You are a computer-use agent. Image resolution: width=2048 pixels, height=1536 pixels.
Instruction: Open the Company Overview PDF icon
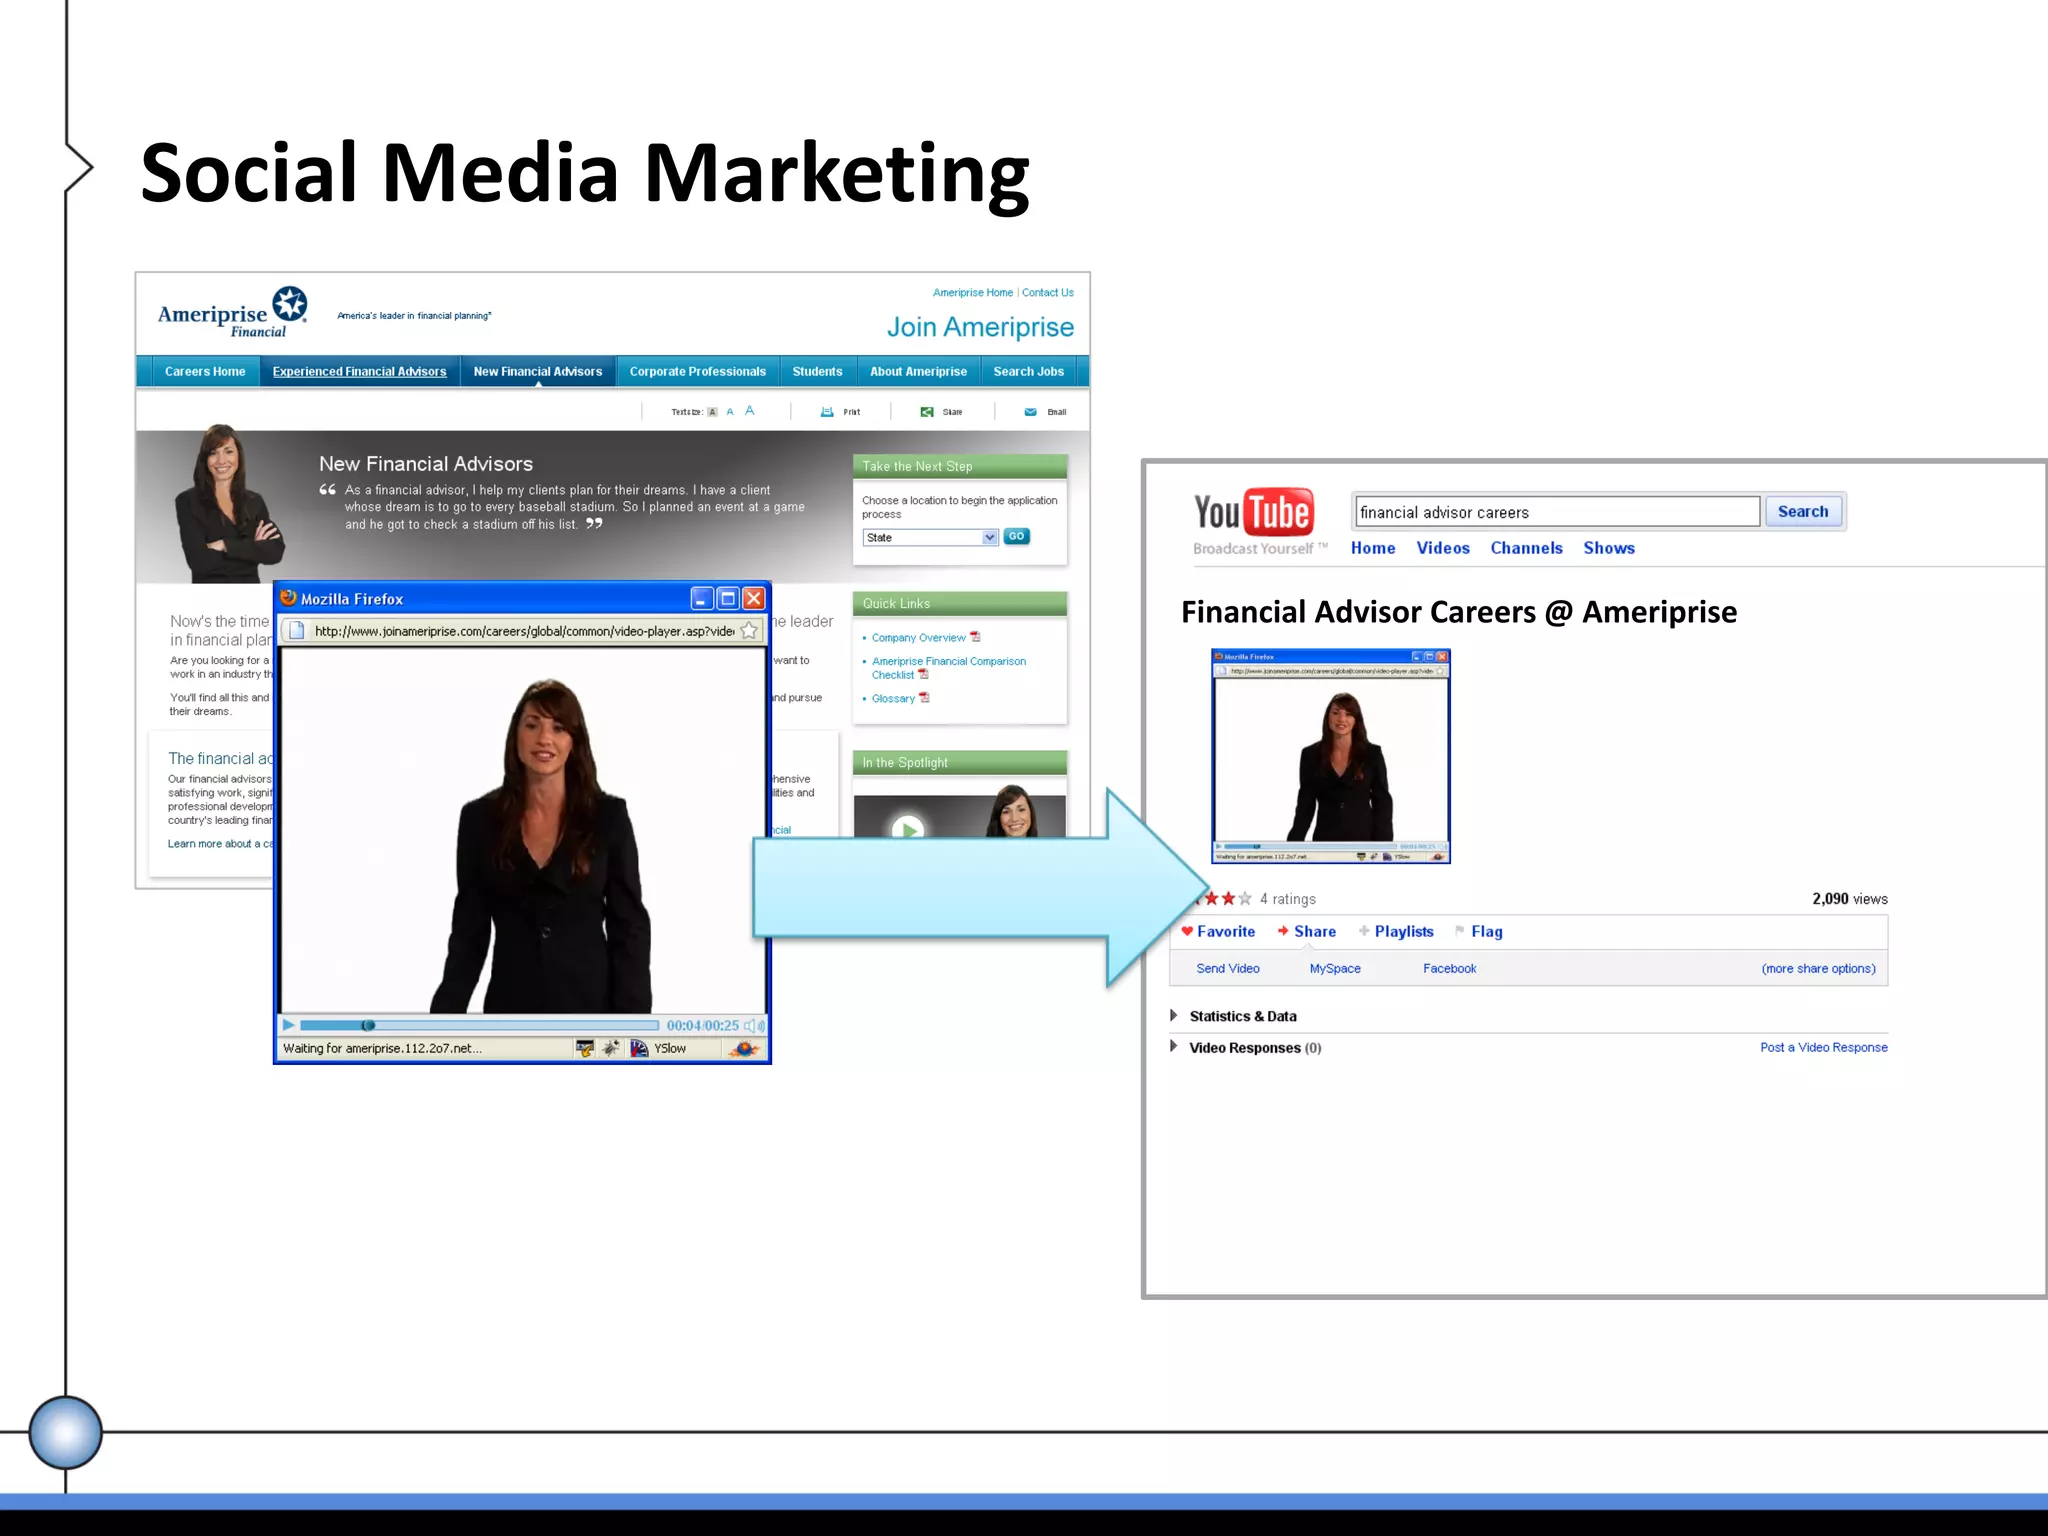pos(975,637)
